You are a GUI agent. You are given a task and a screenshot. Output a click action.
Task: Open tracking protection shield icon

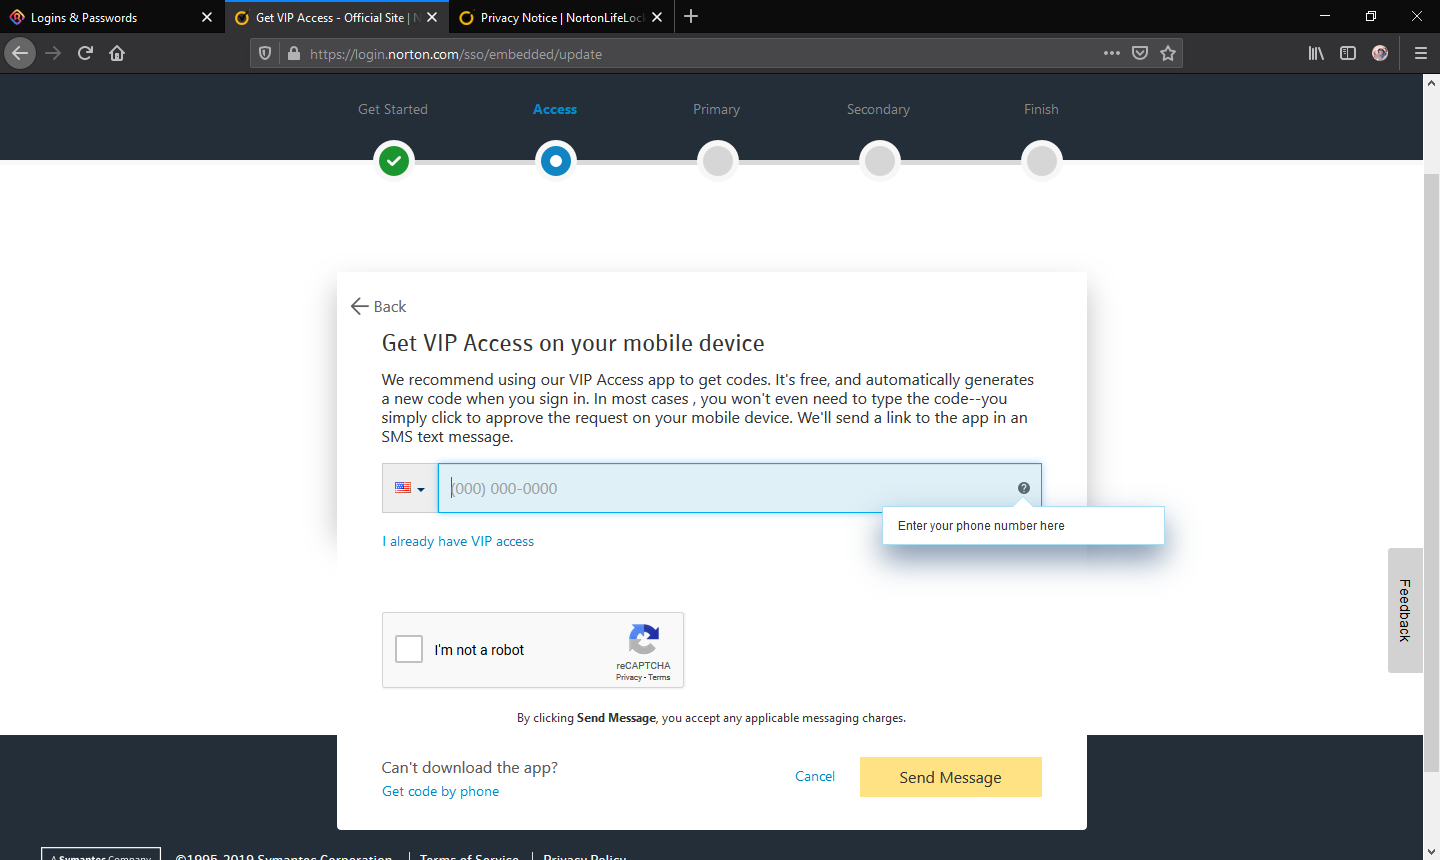click(x=265, y=54)
